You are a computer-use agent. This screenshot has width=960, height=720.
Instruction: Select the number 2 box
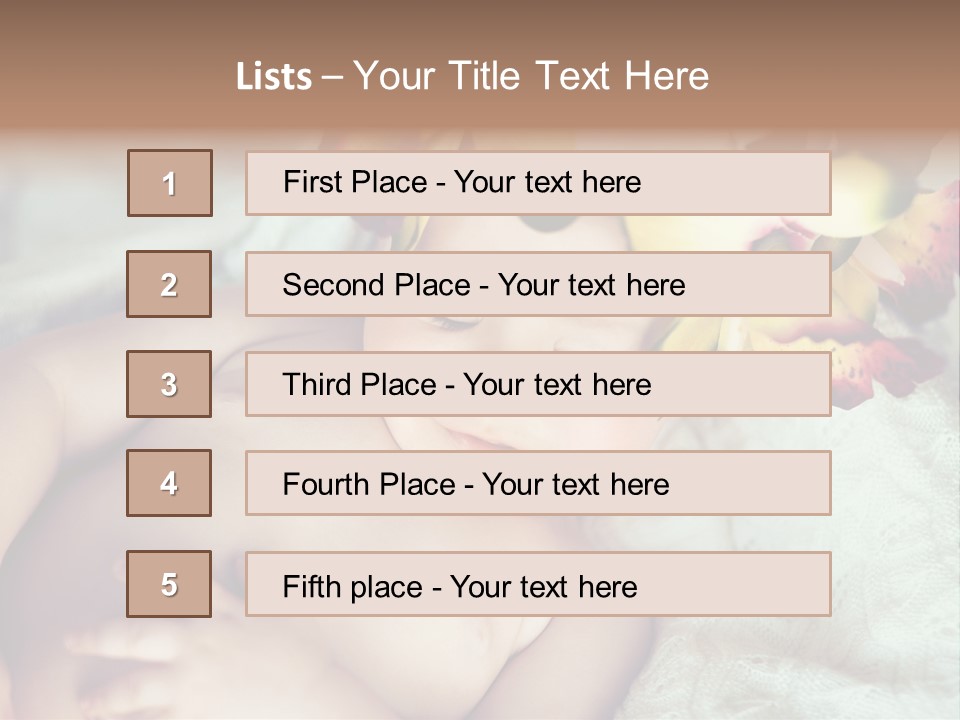[x=169, y=284]
